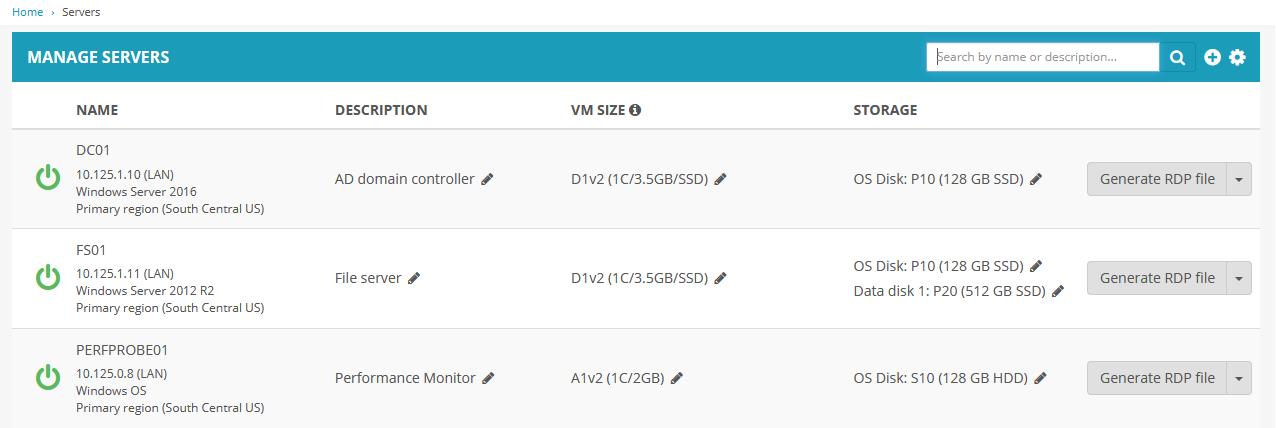Add a new server with plus icon

[1212, 57]
